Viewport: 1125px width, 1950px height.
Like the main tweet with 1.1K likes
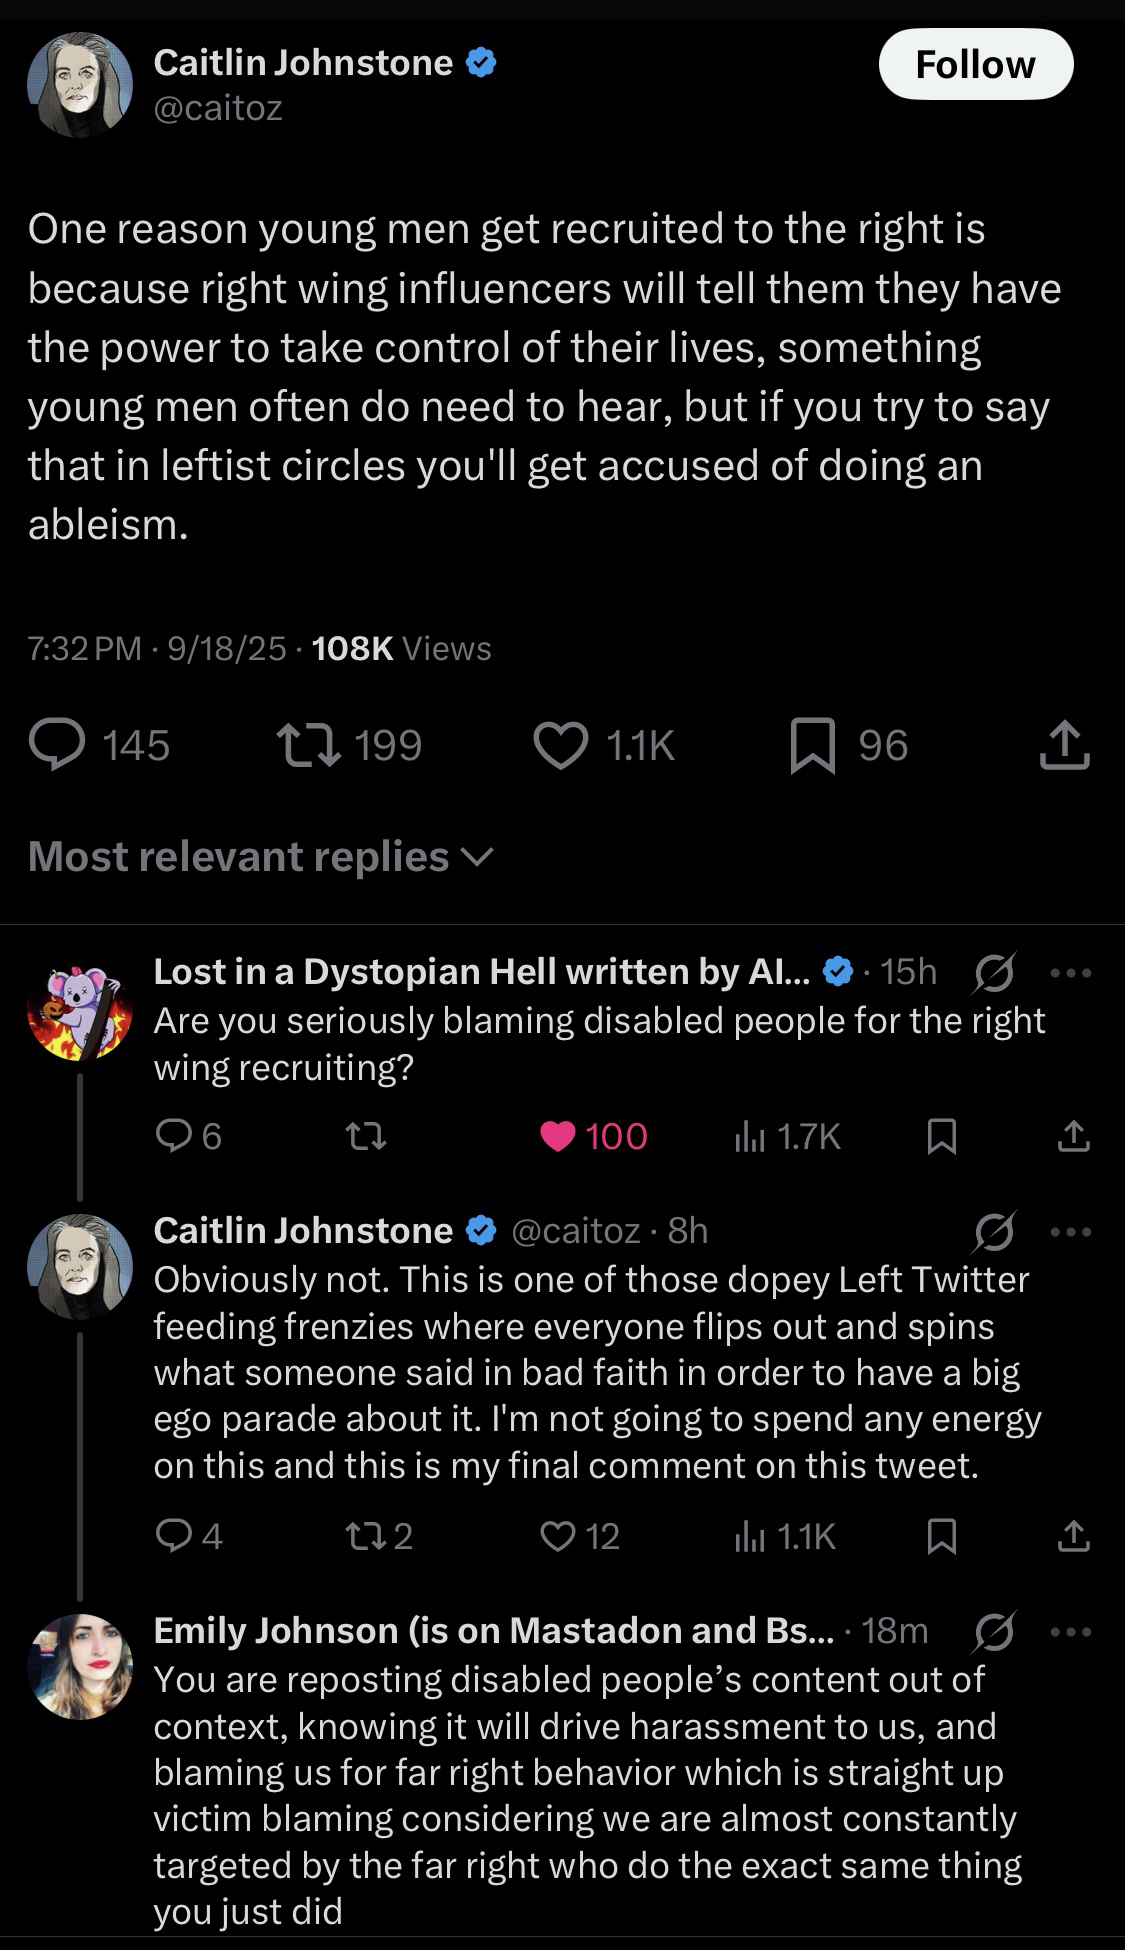(x=561, y=746)
